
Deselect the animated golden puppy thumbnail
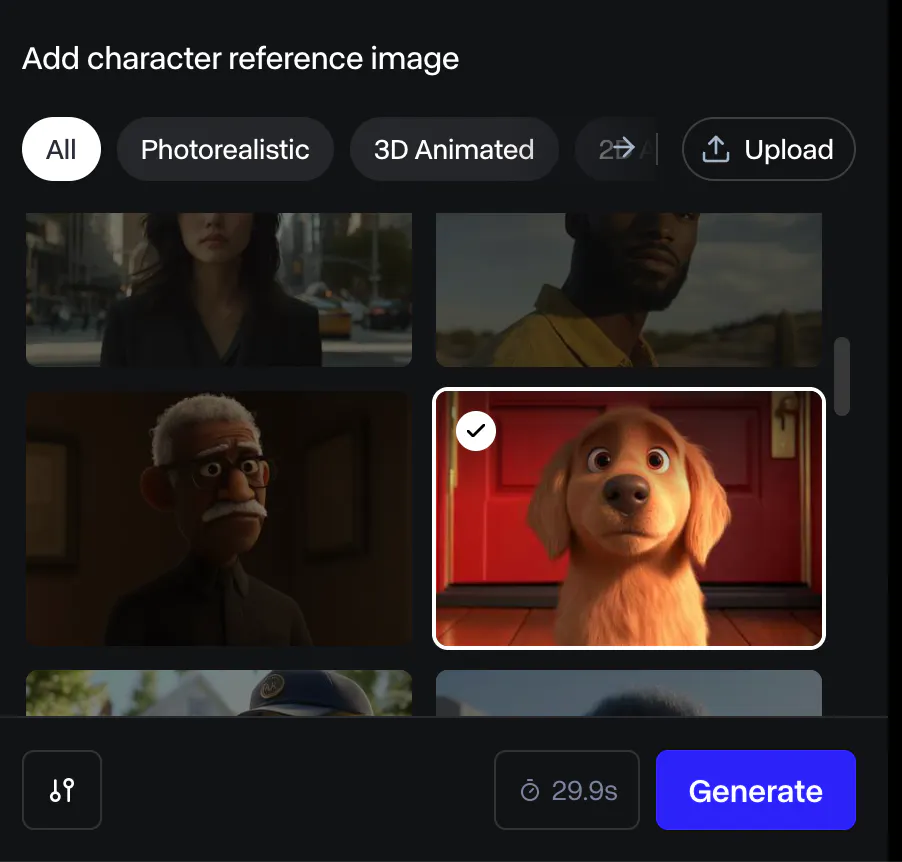click(629, 518)
